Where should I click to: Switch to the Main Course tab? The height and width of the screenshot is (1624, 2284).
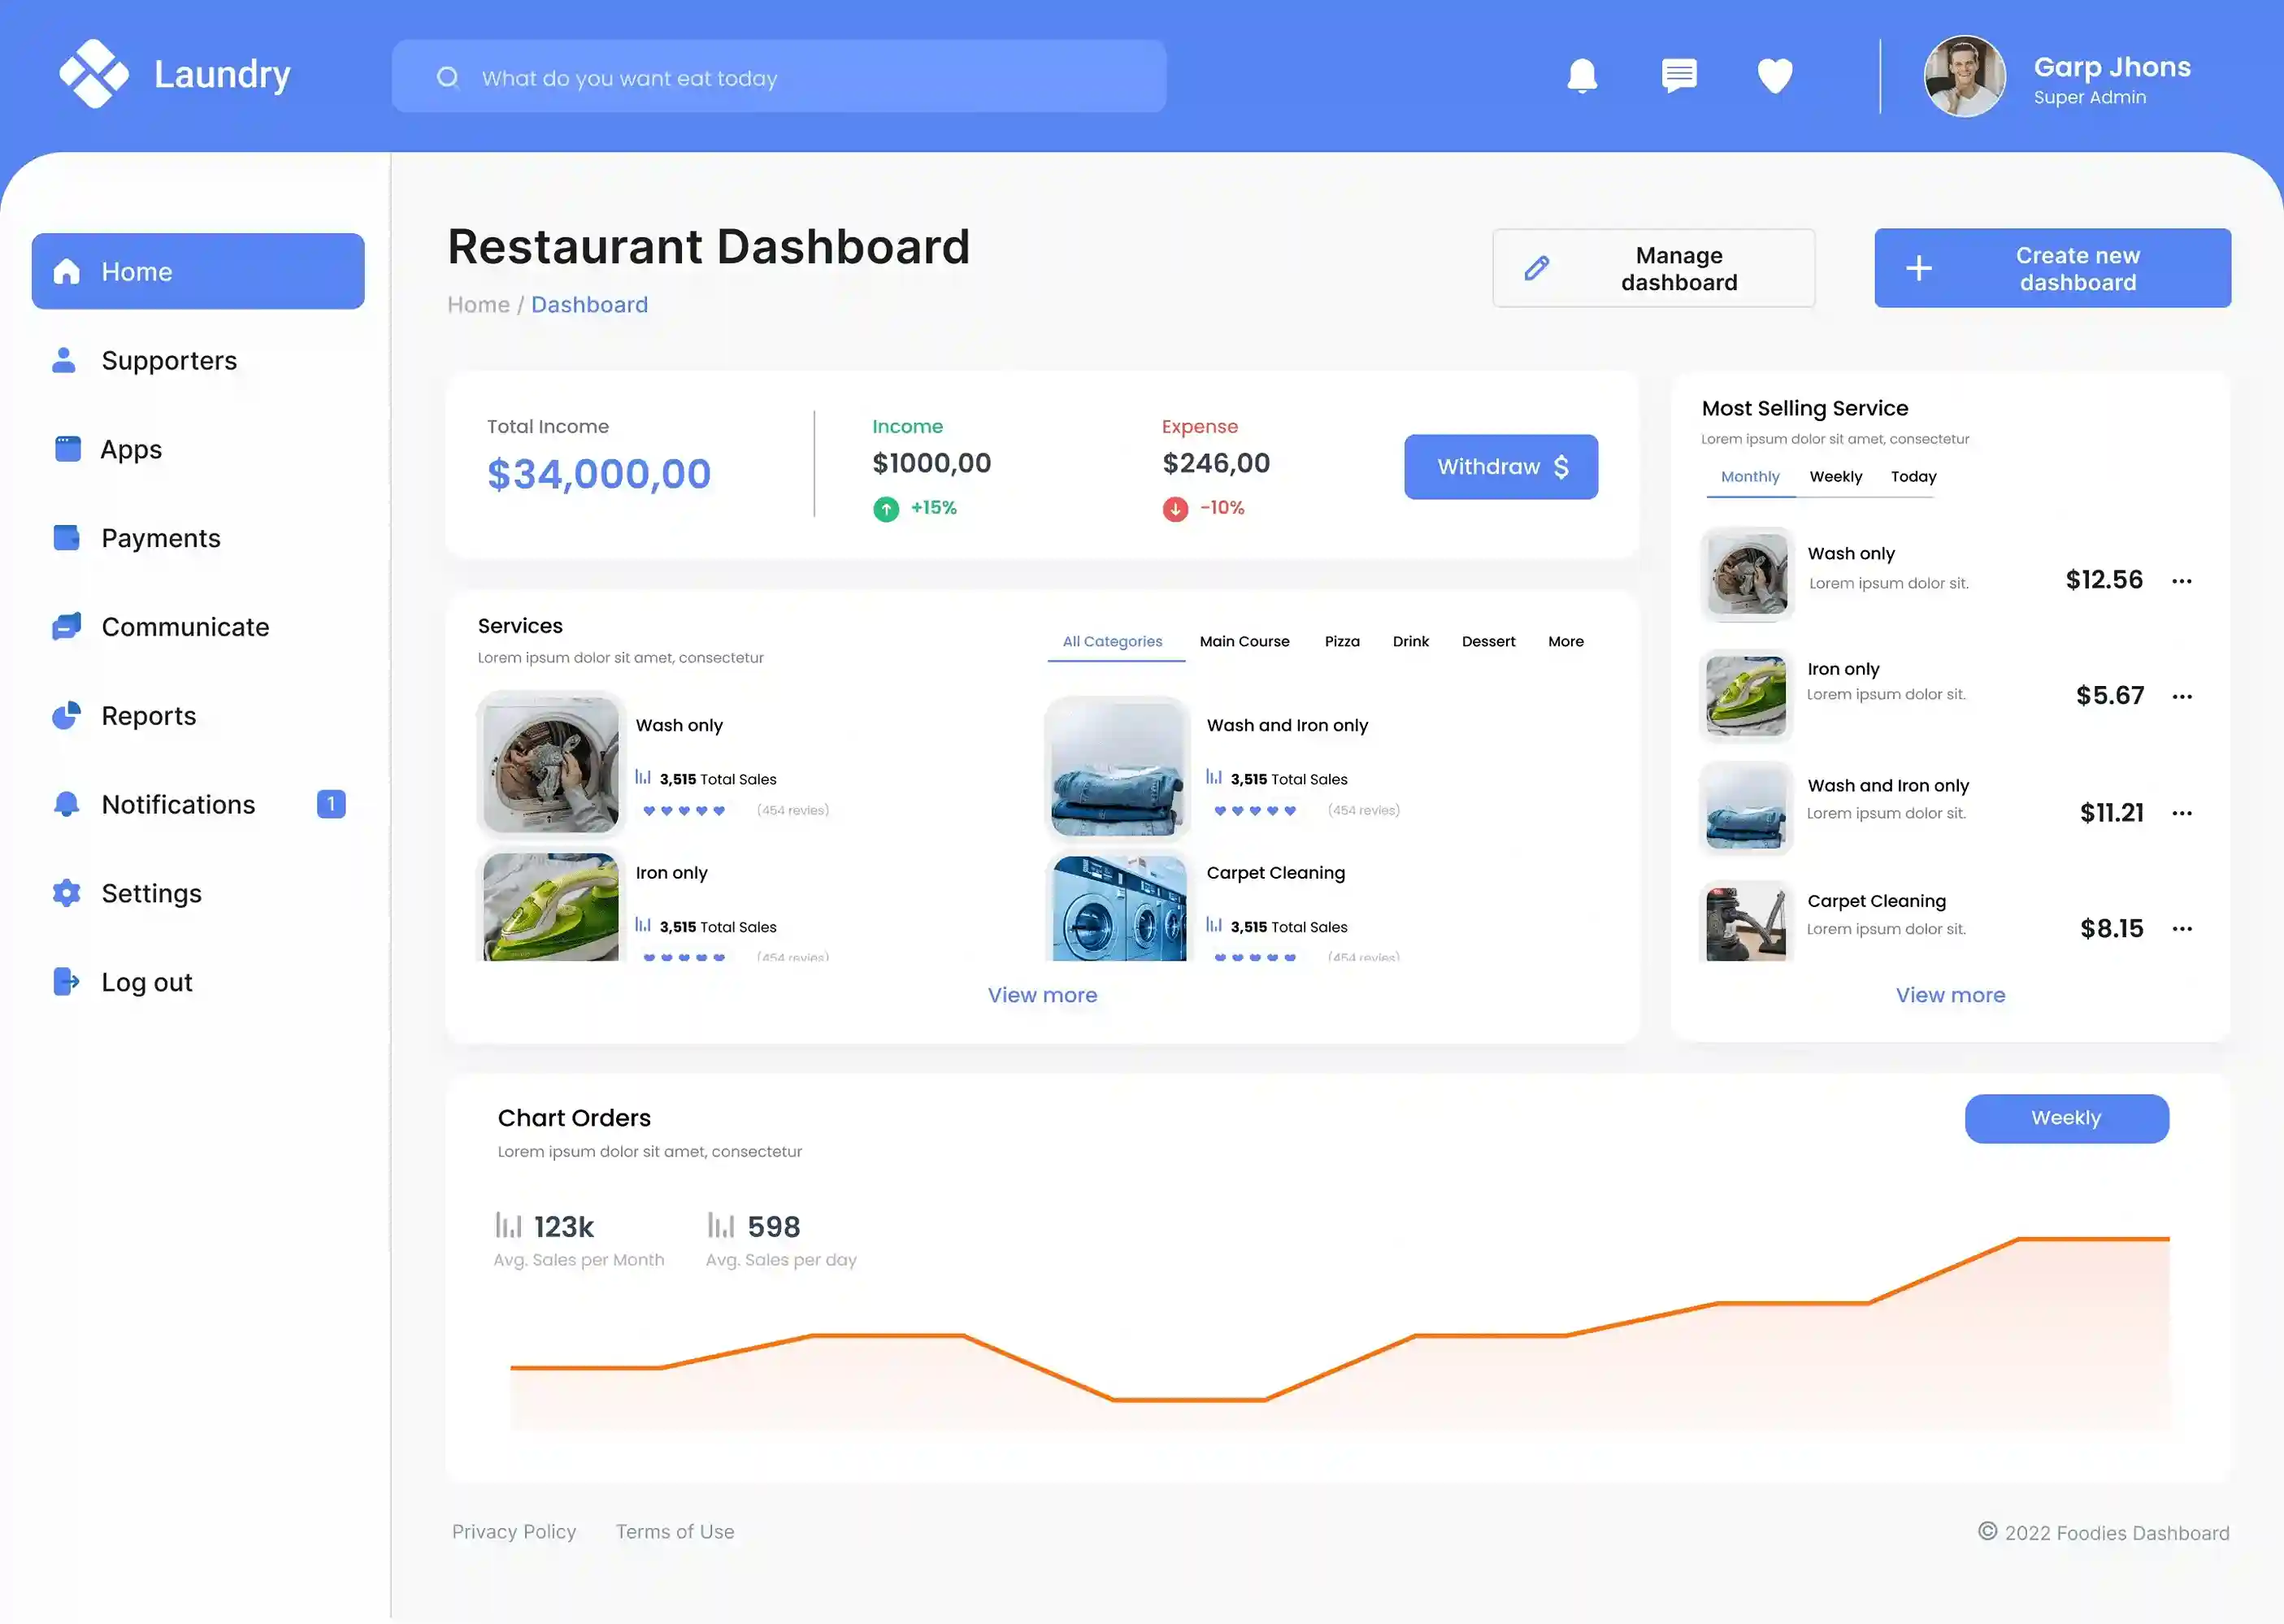[x=1244, y=641]
